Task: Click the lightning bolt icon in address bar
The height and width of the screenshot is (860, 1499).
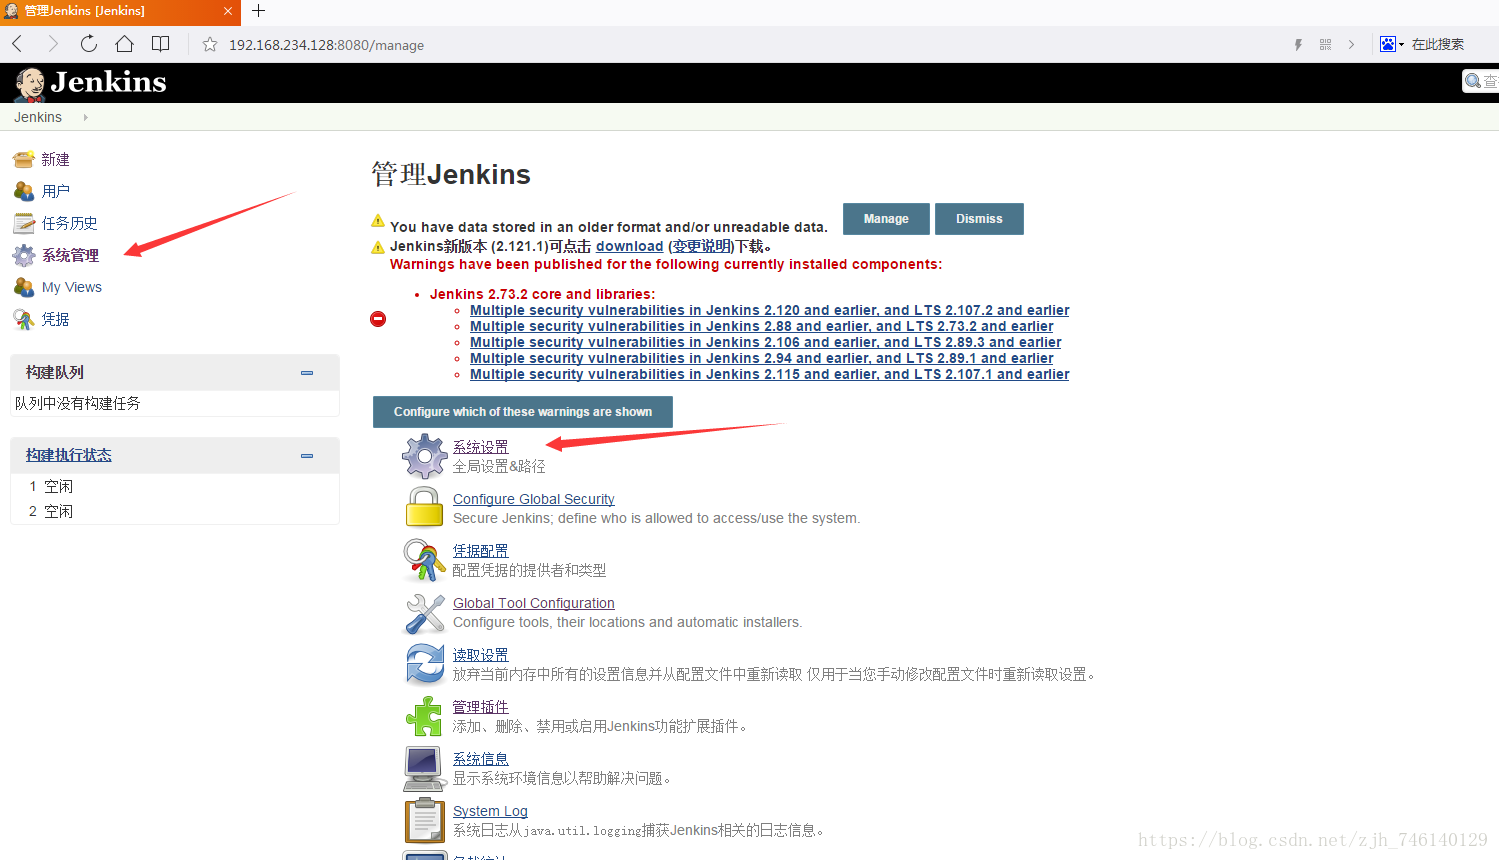Action: point(1298,45)
